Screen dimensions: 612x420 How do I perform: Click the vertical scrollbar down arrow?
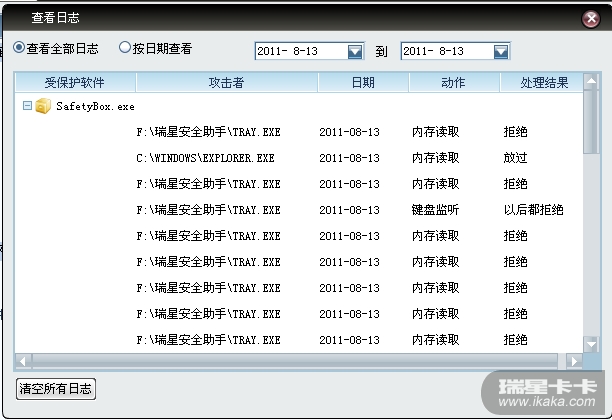pos(591,344)
